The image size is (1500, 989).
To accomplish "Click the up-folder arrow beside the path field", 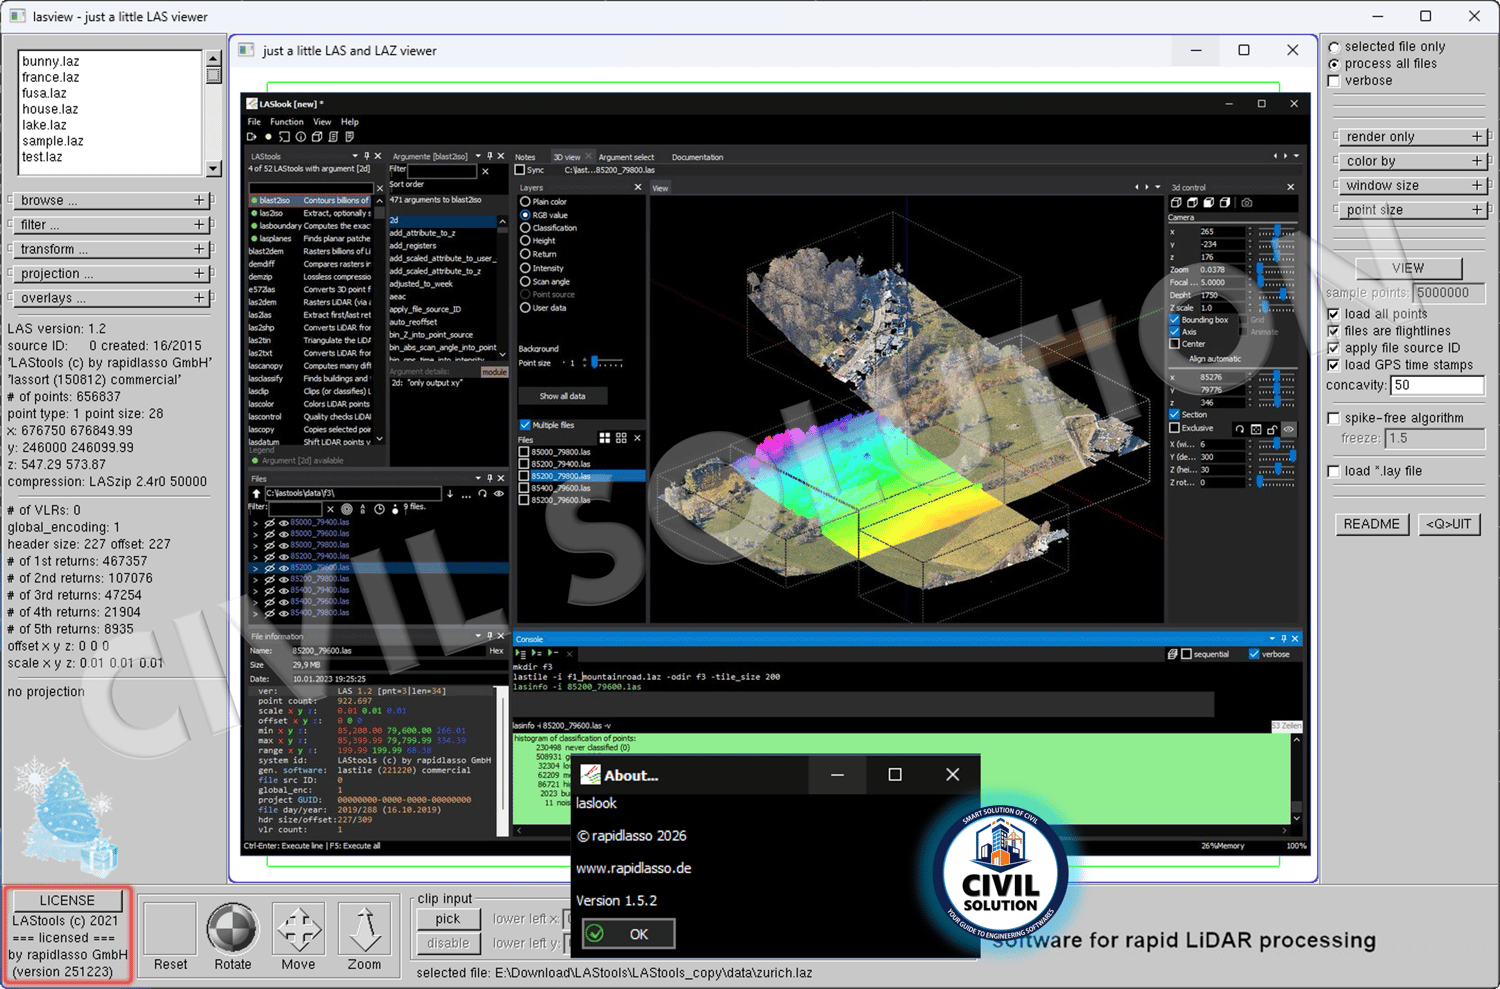I will 256,493.
